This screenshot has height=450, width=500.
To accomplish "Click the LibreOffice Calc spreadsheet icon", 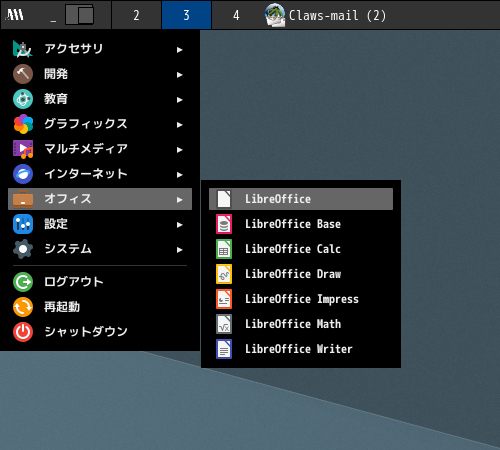I will 224,249.
